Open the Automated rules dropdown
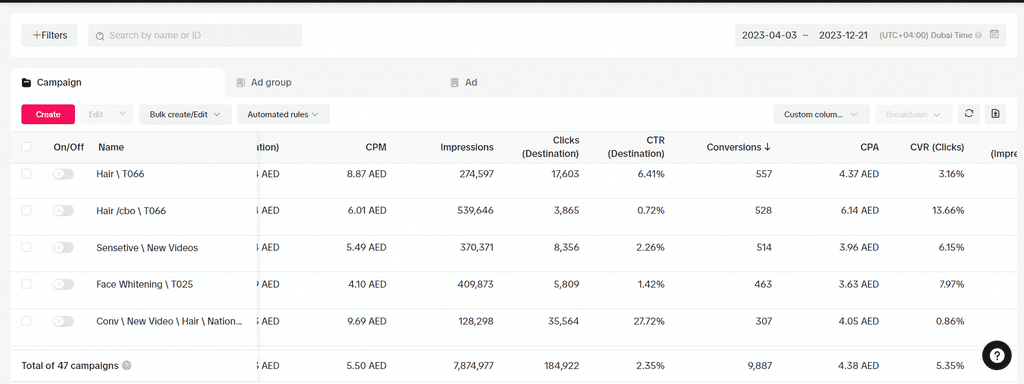 pyautogui.click(x=283, y=114)
